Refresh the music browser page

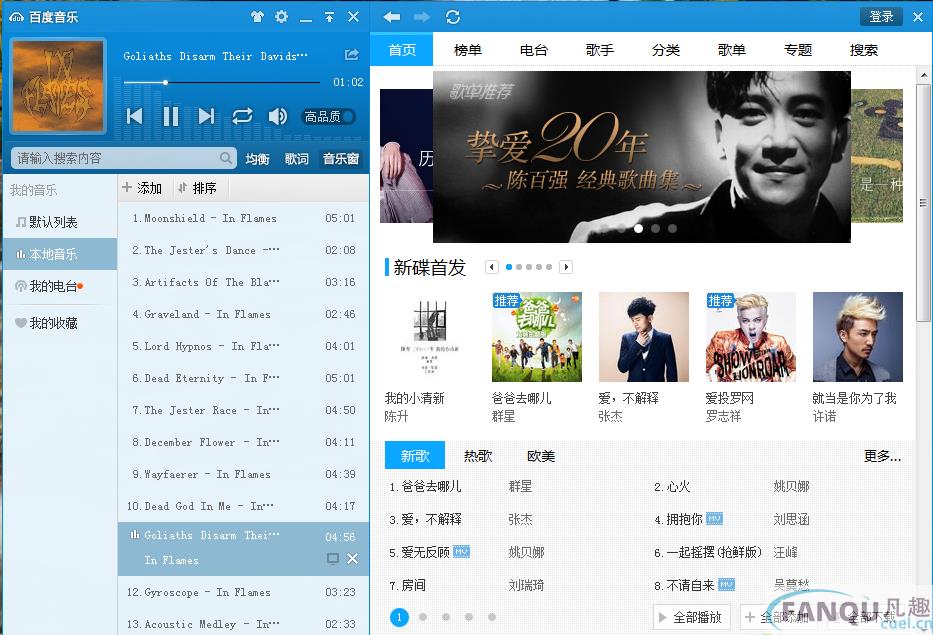pyautogui.click(x=453, y=17)
